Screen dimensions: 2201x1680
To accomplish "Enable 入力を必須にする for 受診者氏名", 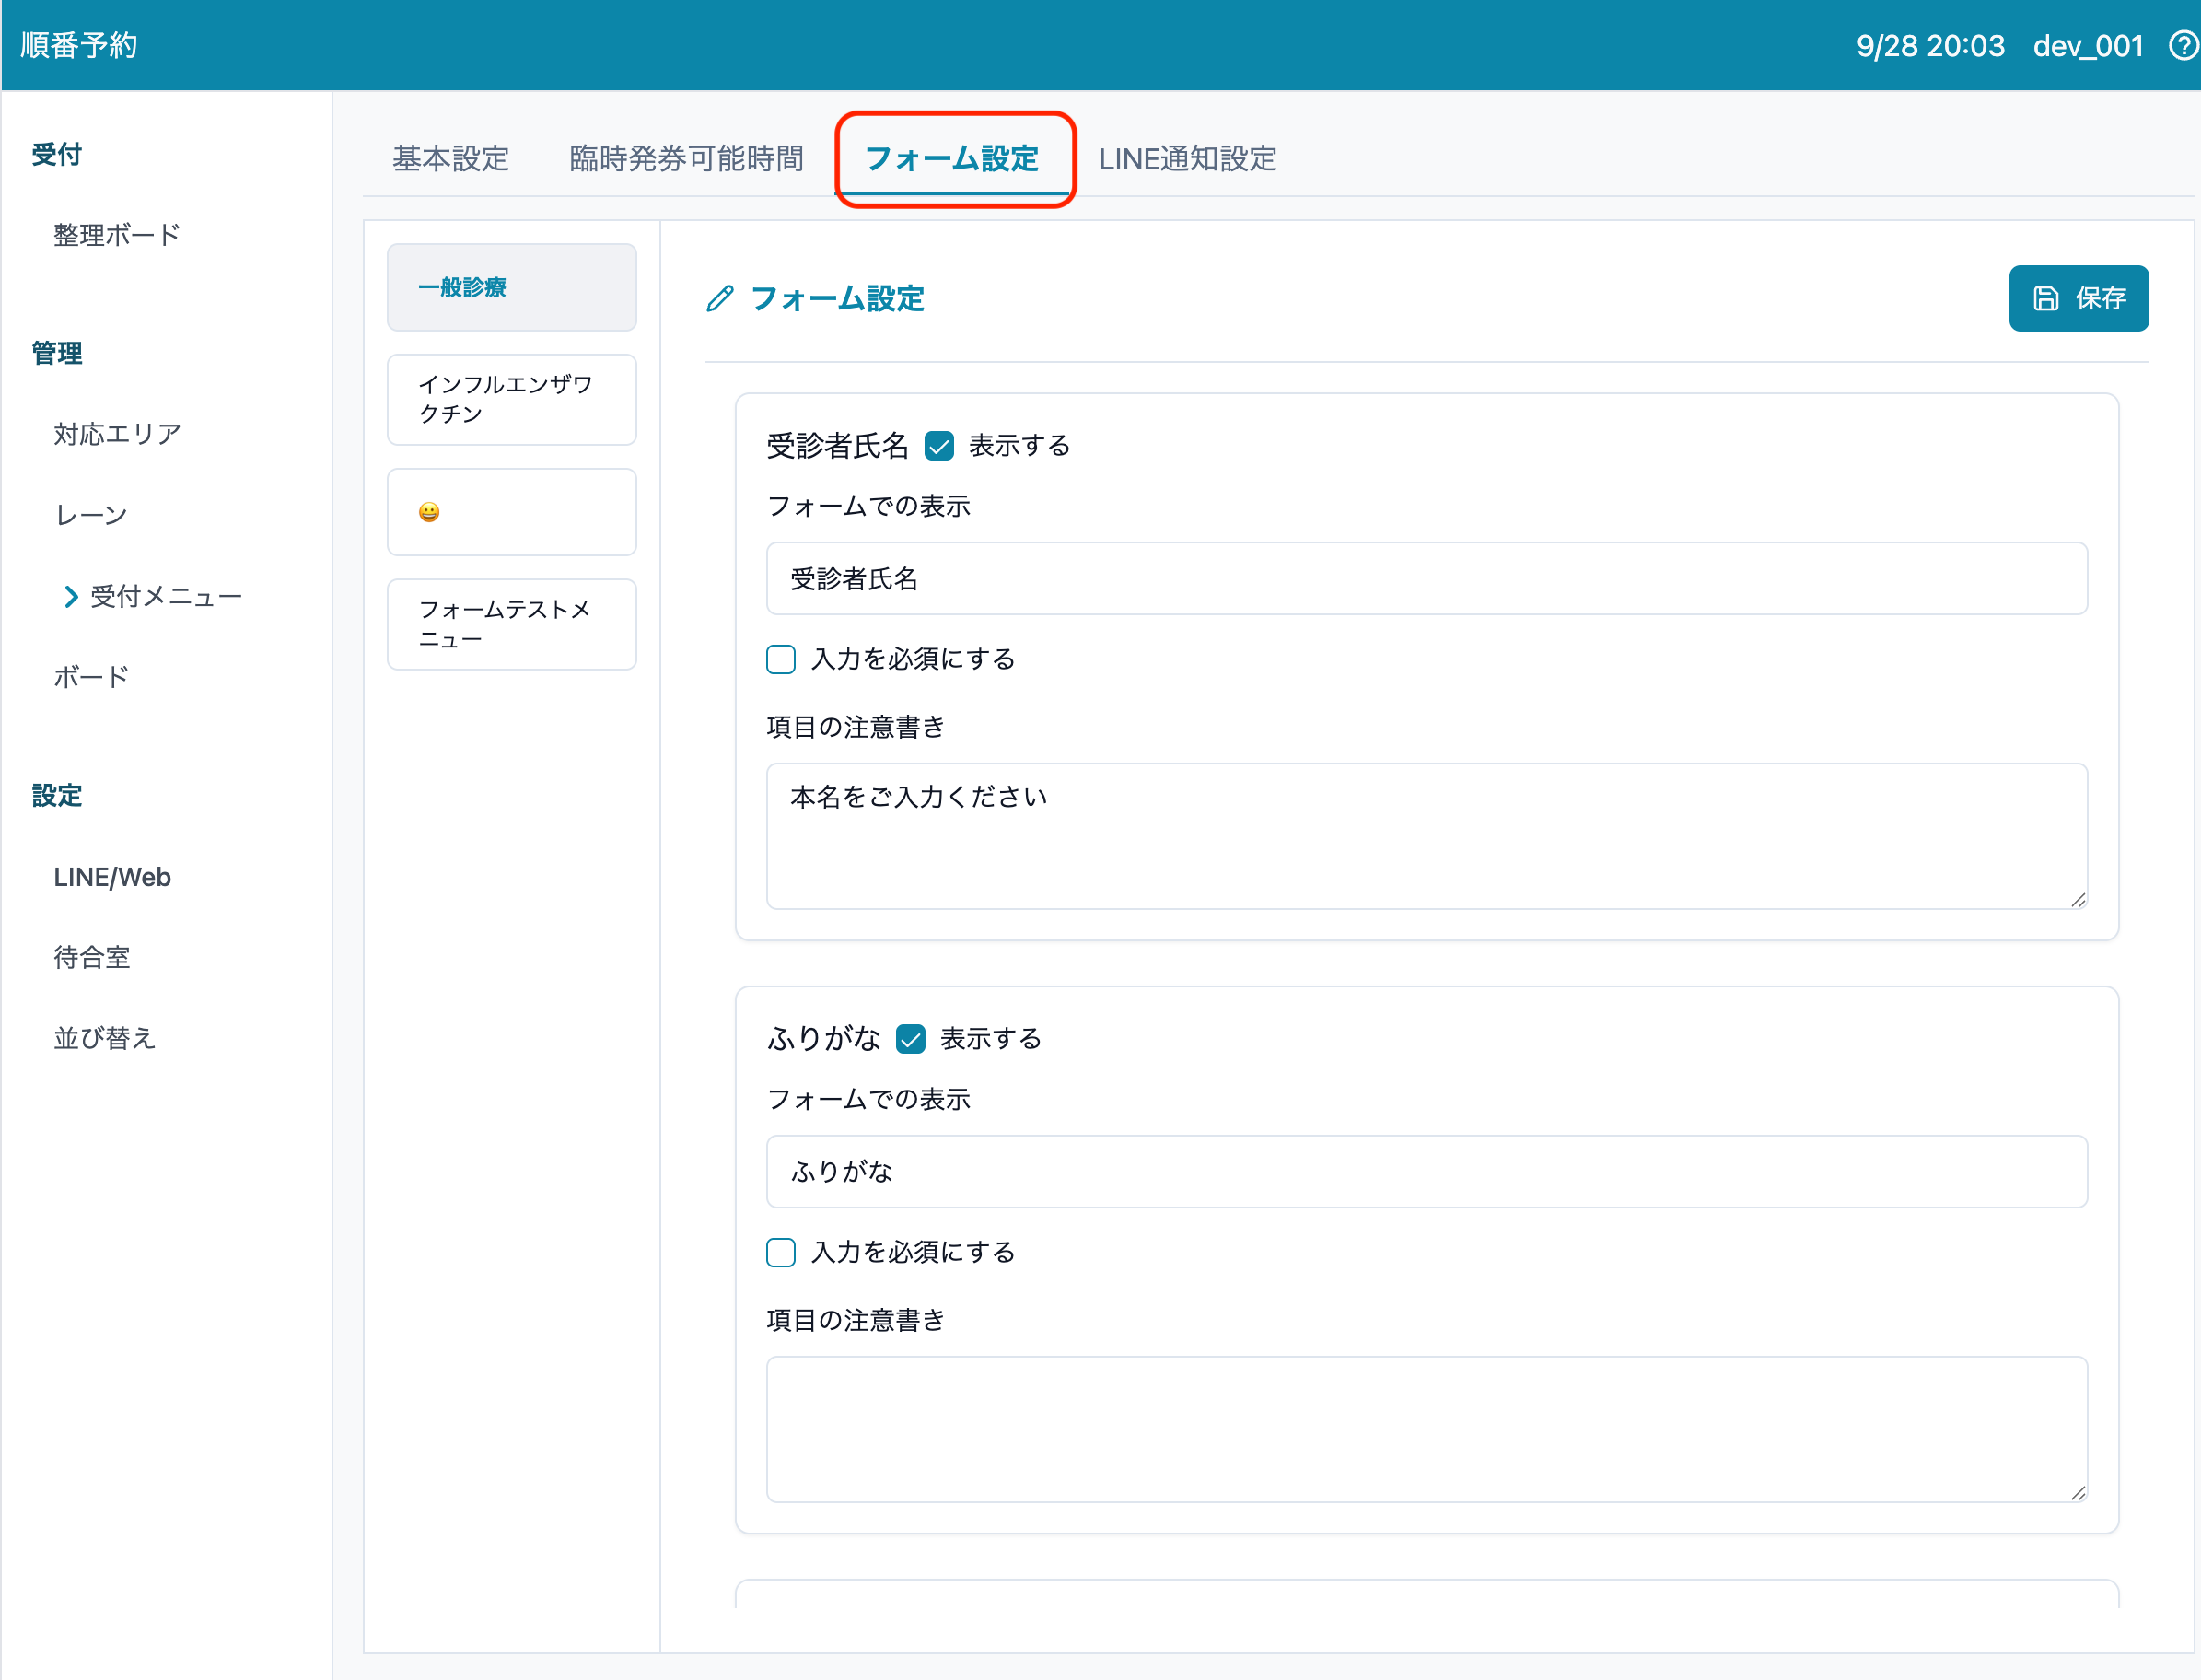I will [x=781, y=660].
